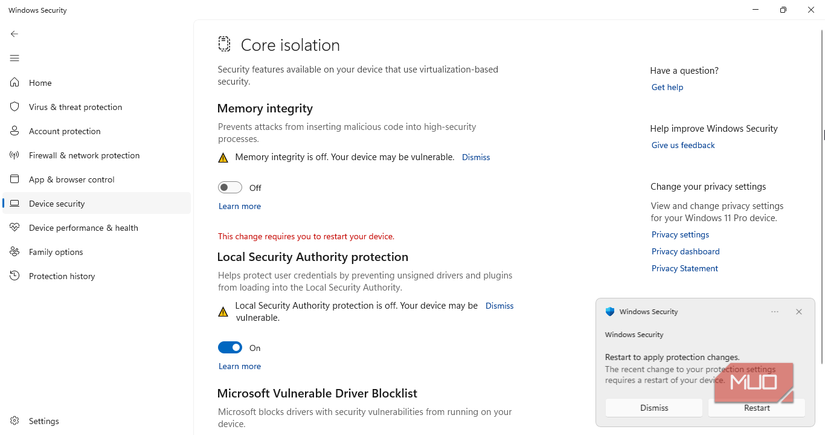825x435 pixels.
Task: Click Learn more under Memory integrity
Action: click(x=239, y=206)
